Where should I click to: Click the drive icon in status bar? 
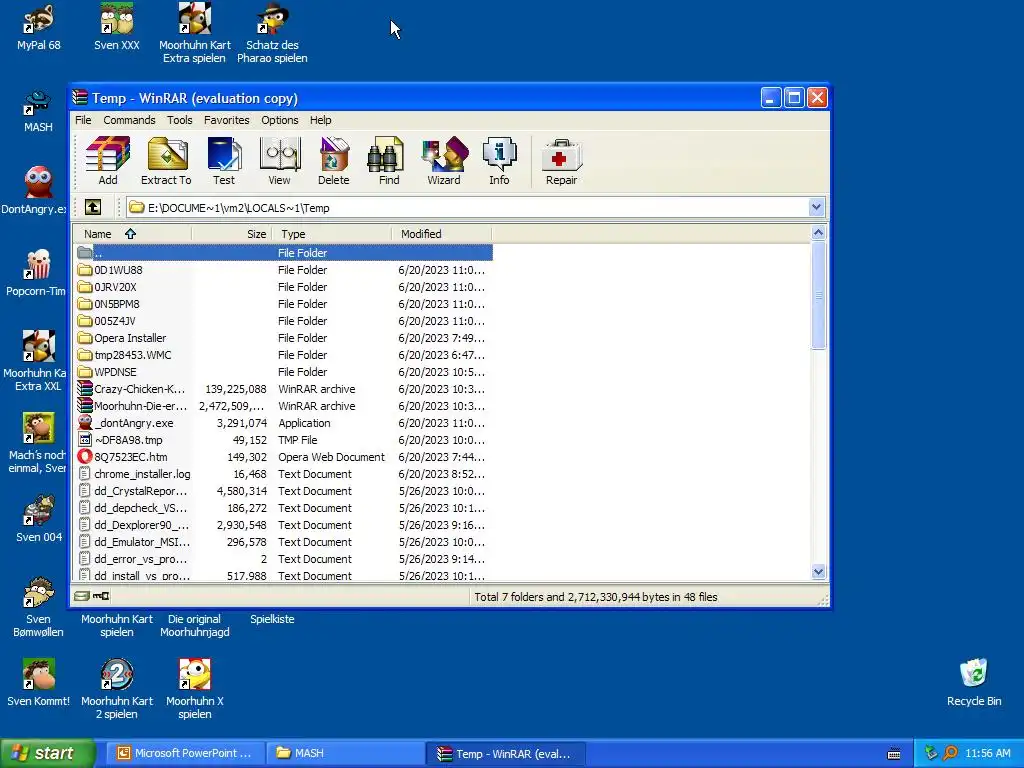tap(81, 596)
